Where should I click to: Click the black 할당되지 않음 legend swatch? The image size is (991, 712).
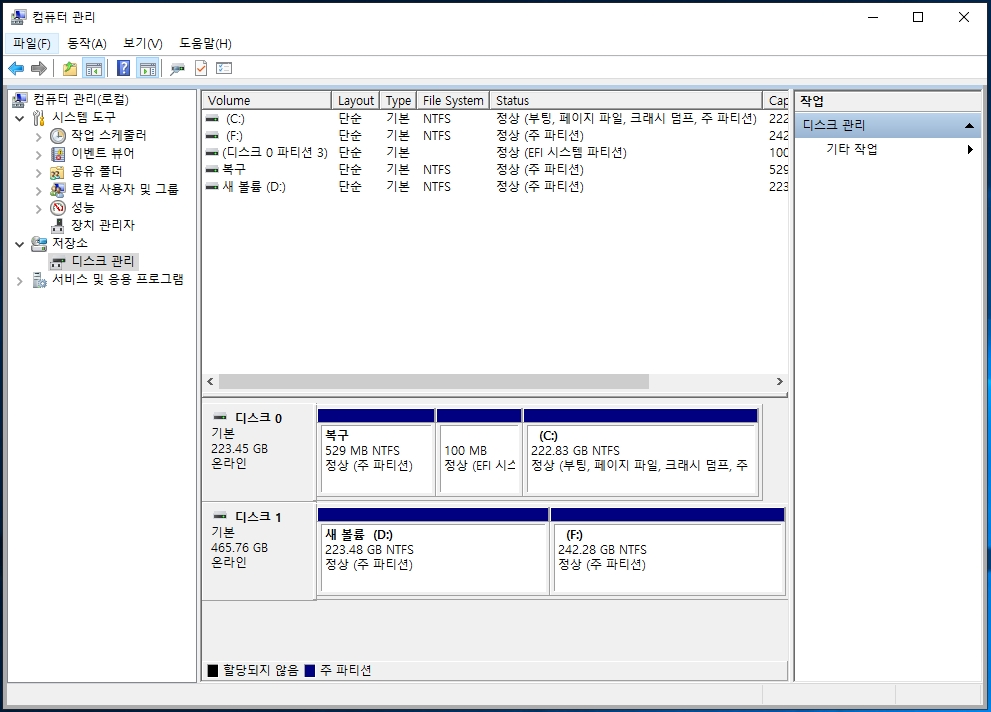click(213, 671)
